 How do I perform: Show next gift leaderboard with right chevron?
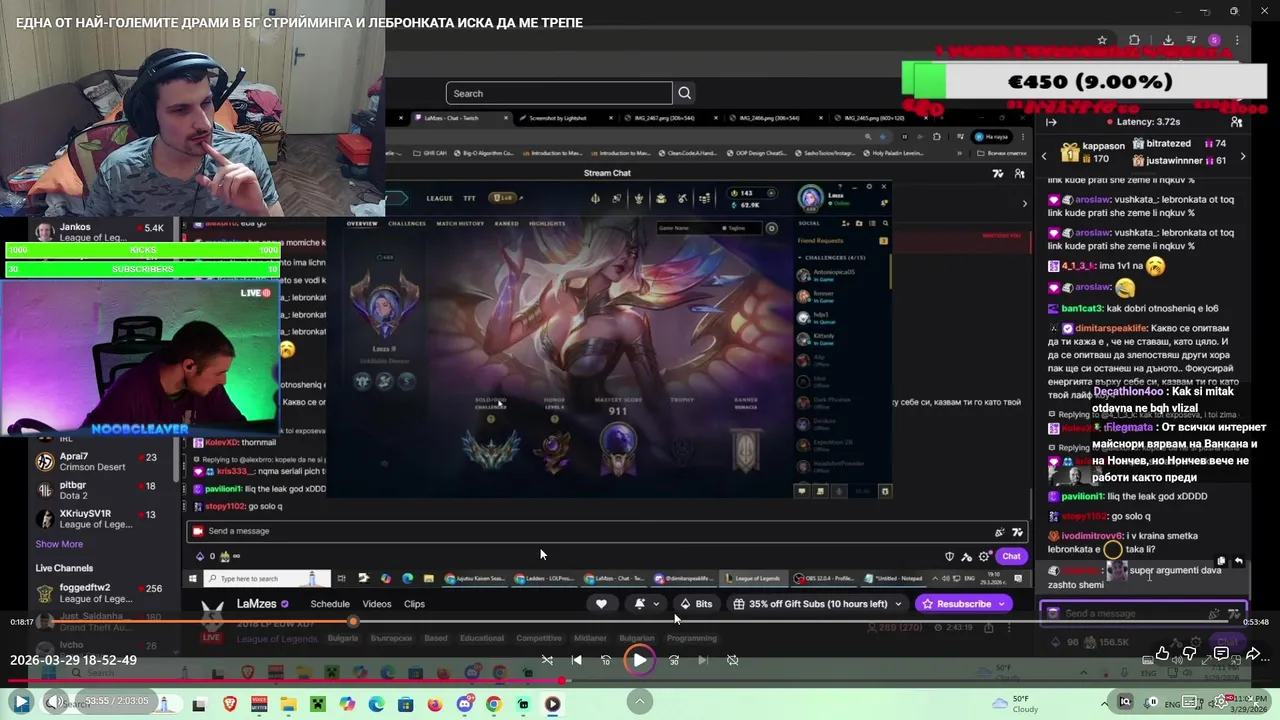(1243, 156)
